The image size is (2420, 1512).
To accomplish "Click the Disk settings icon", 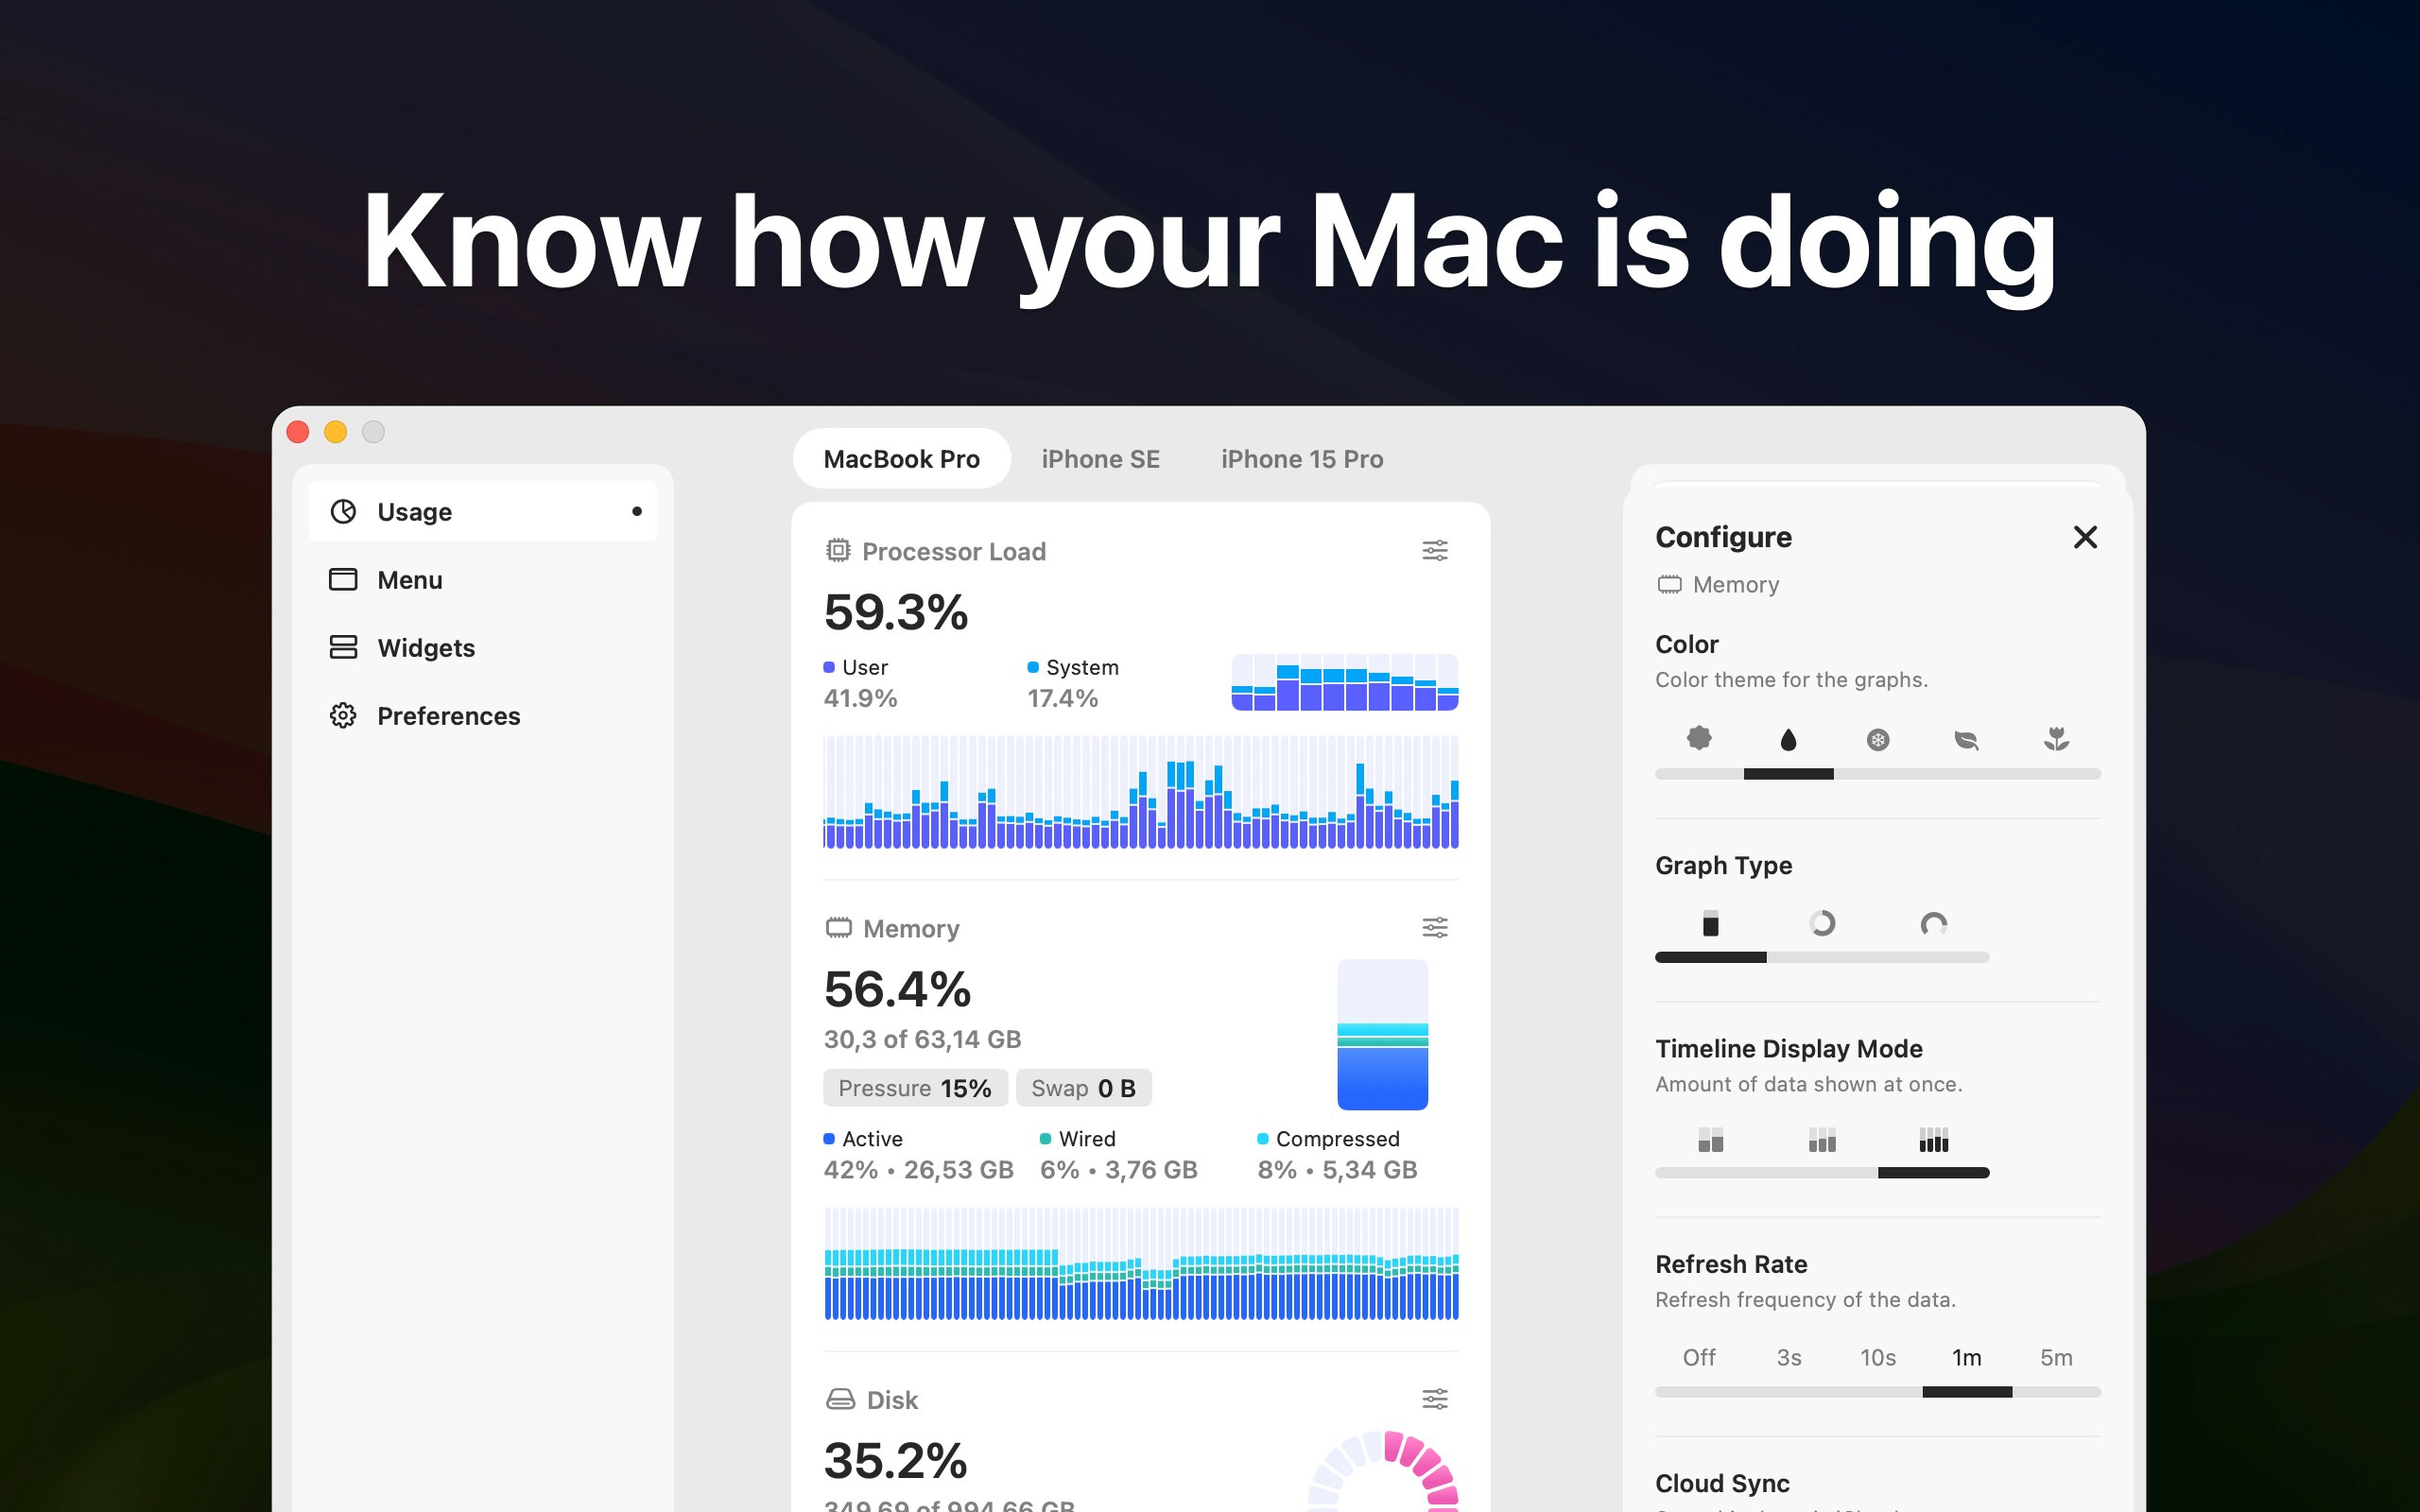I will pyautogui.click(x=1436, y=1399).
